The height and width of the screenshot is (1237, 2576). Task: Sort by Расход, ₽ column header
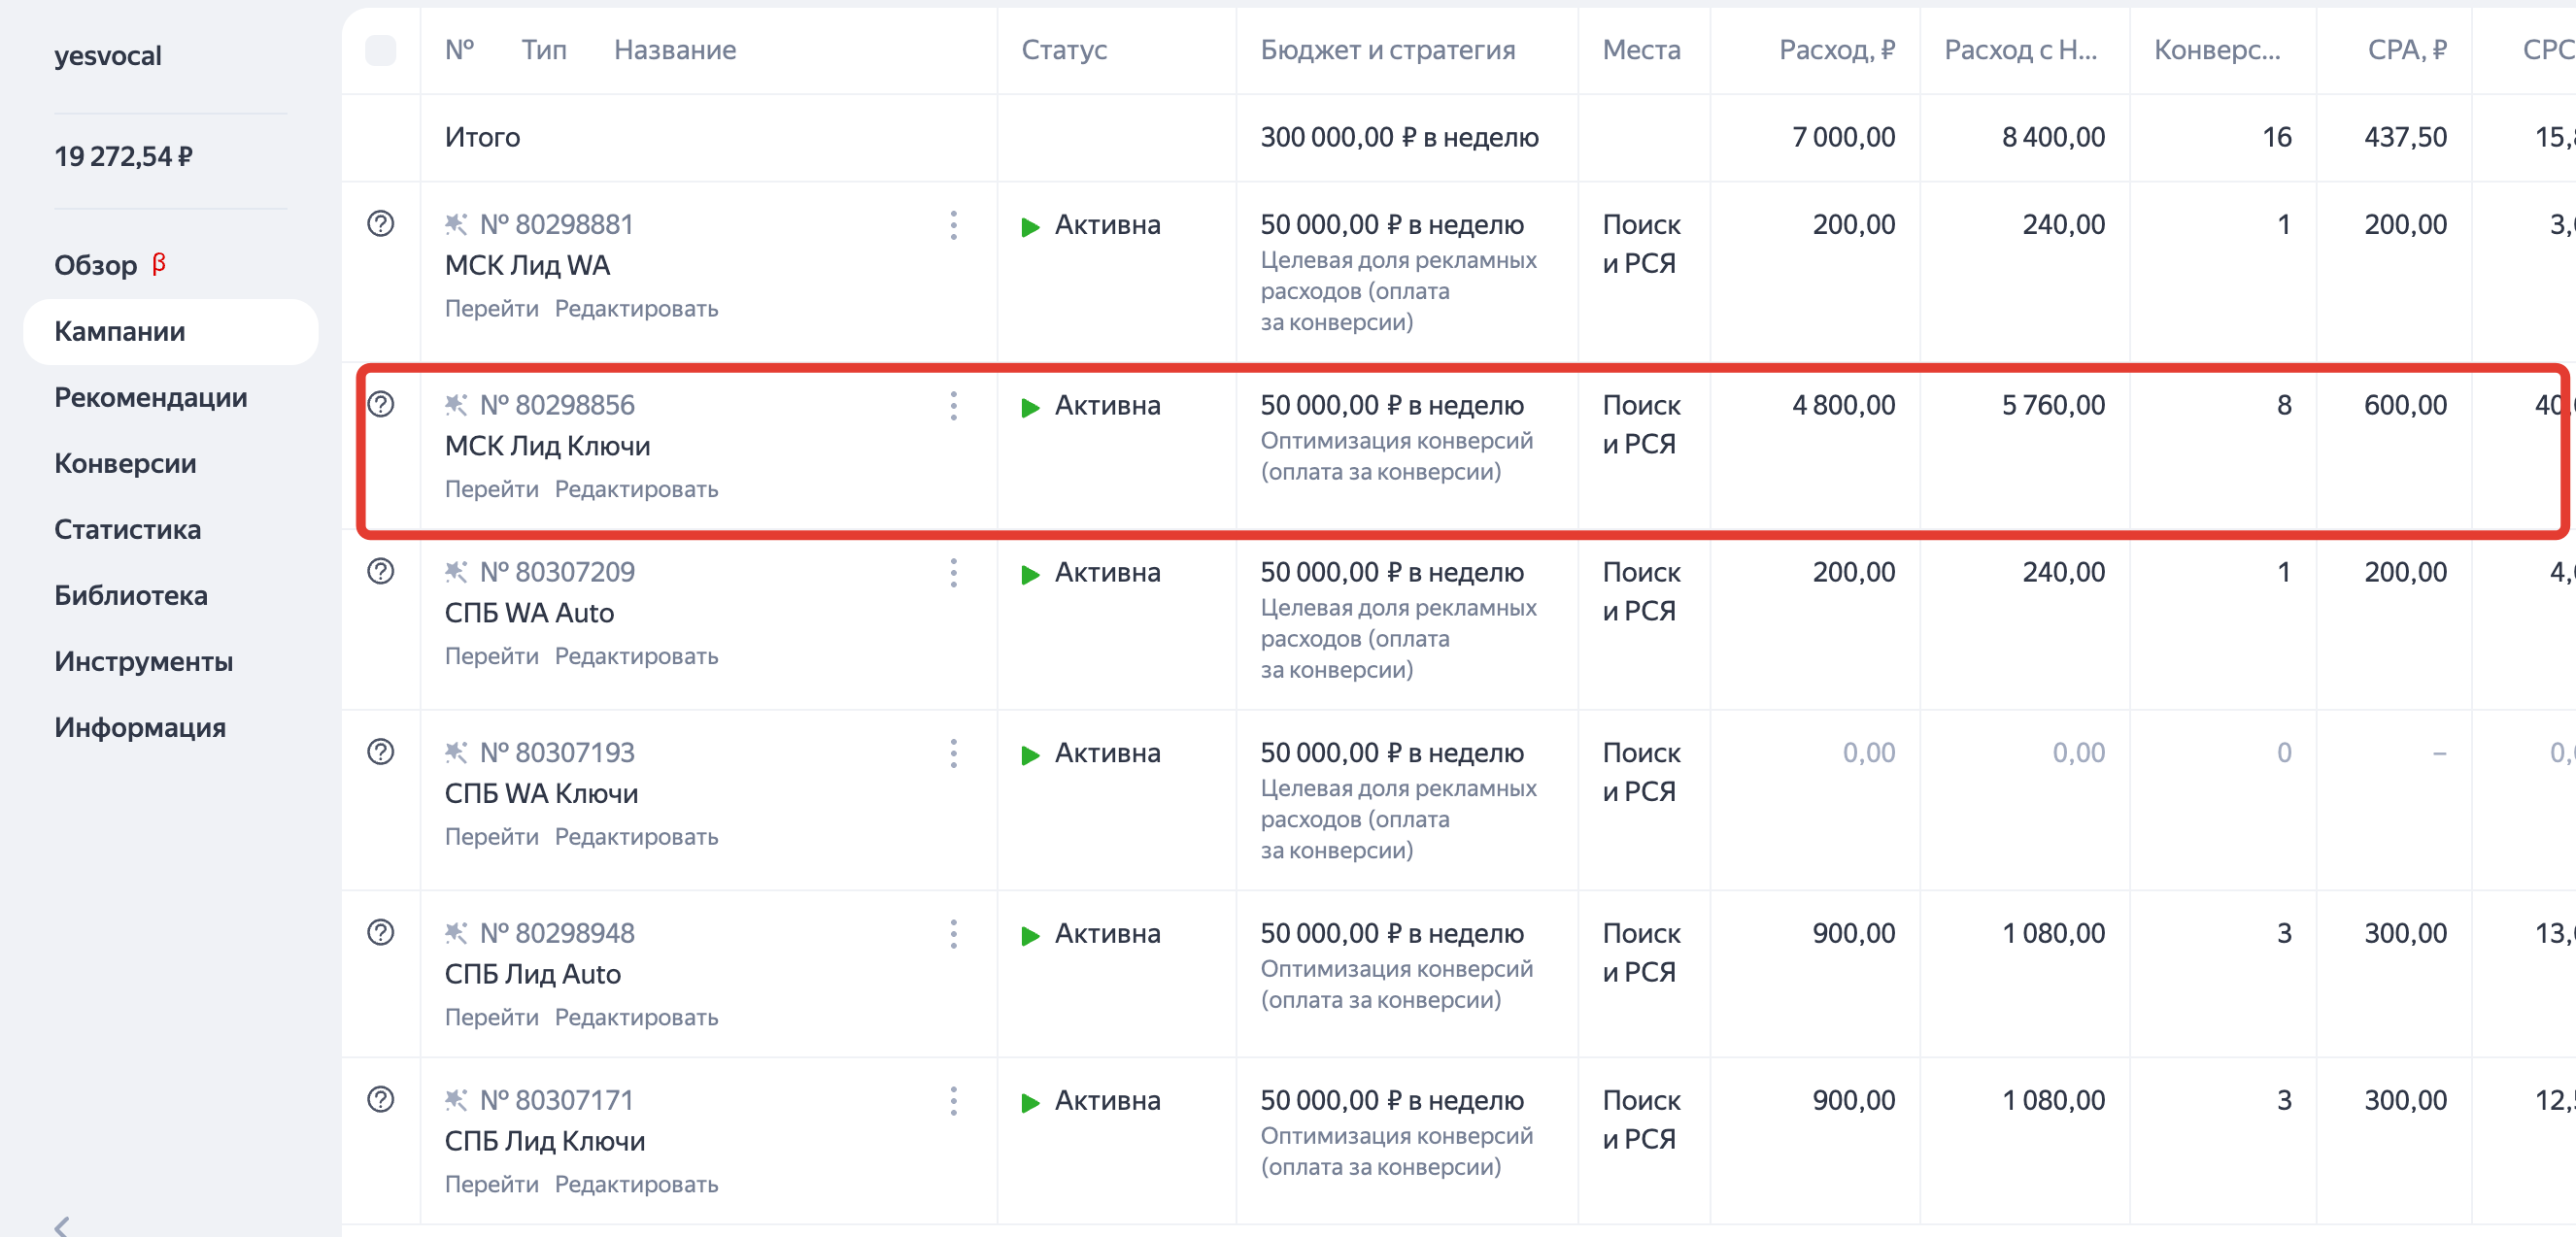[1836, 50]
